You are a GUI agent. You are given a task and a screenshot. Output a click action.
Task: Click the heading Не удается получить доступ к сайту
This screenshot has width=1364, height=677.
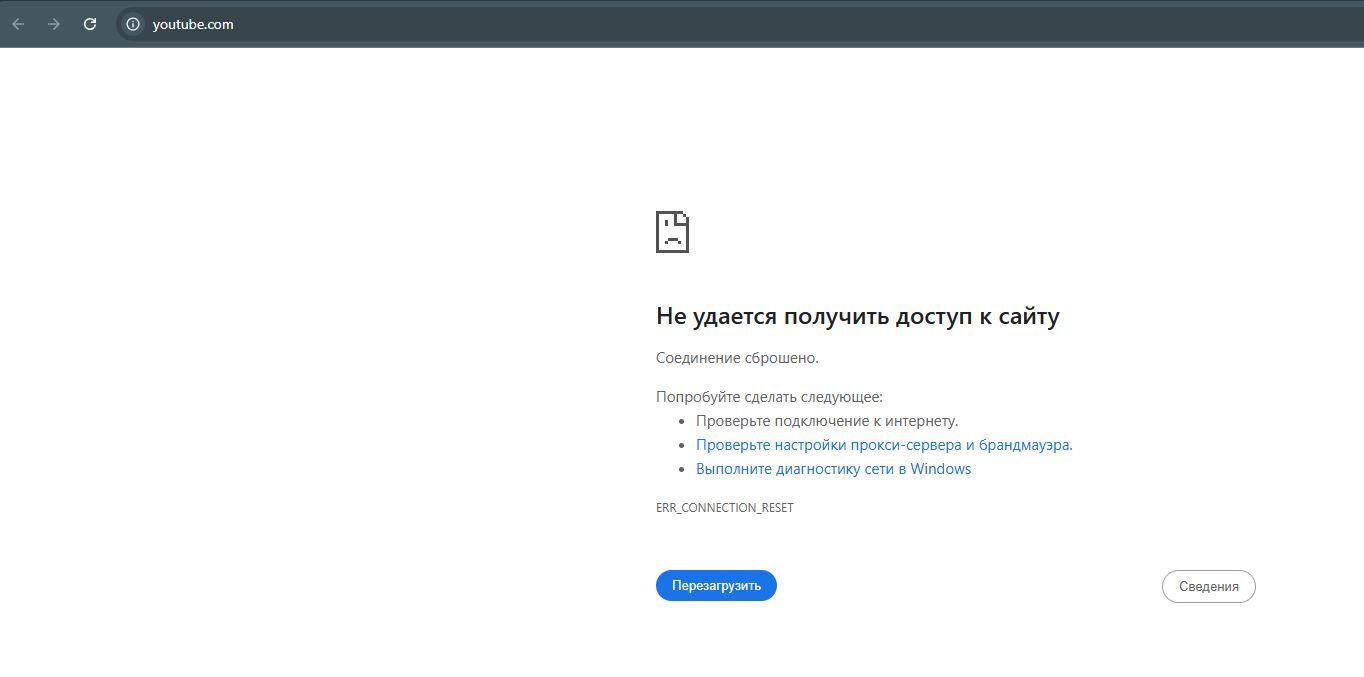(x=857, y=316)
